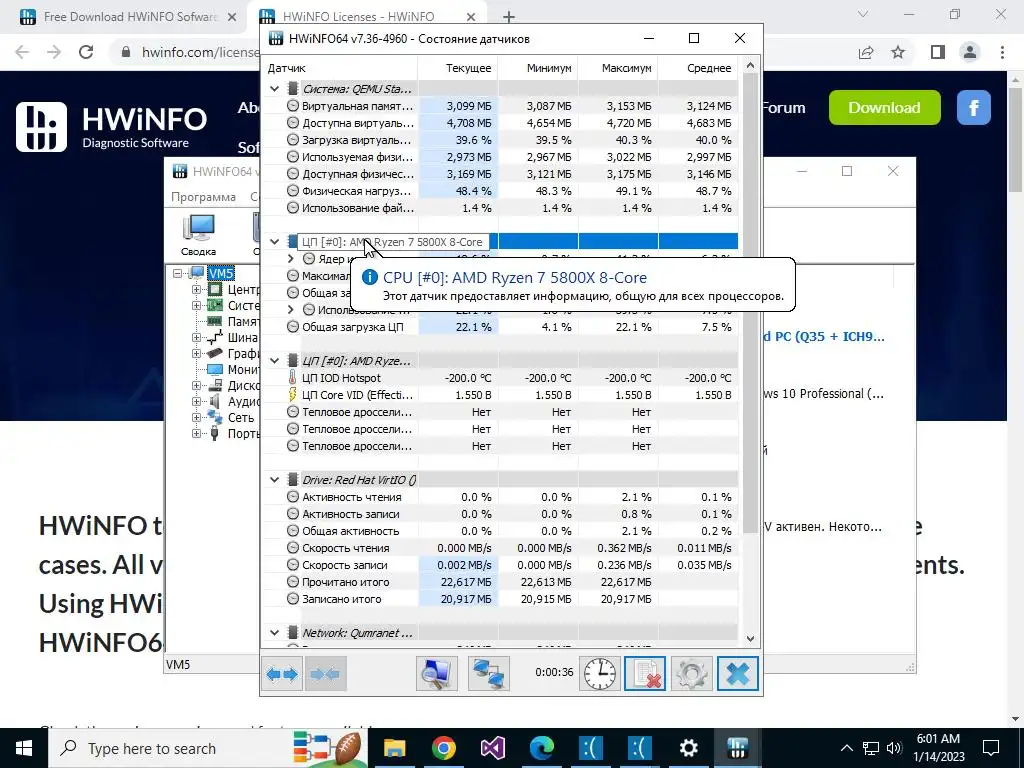
Task: Click thermometer icon of ЦП IOD Hotspot
Action: point(293,378)
